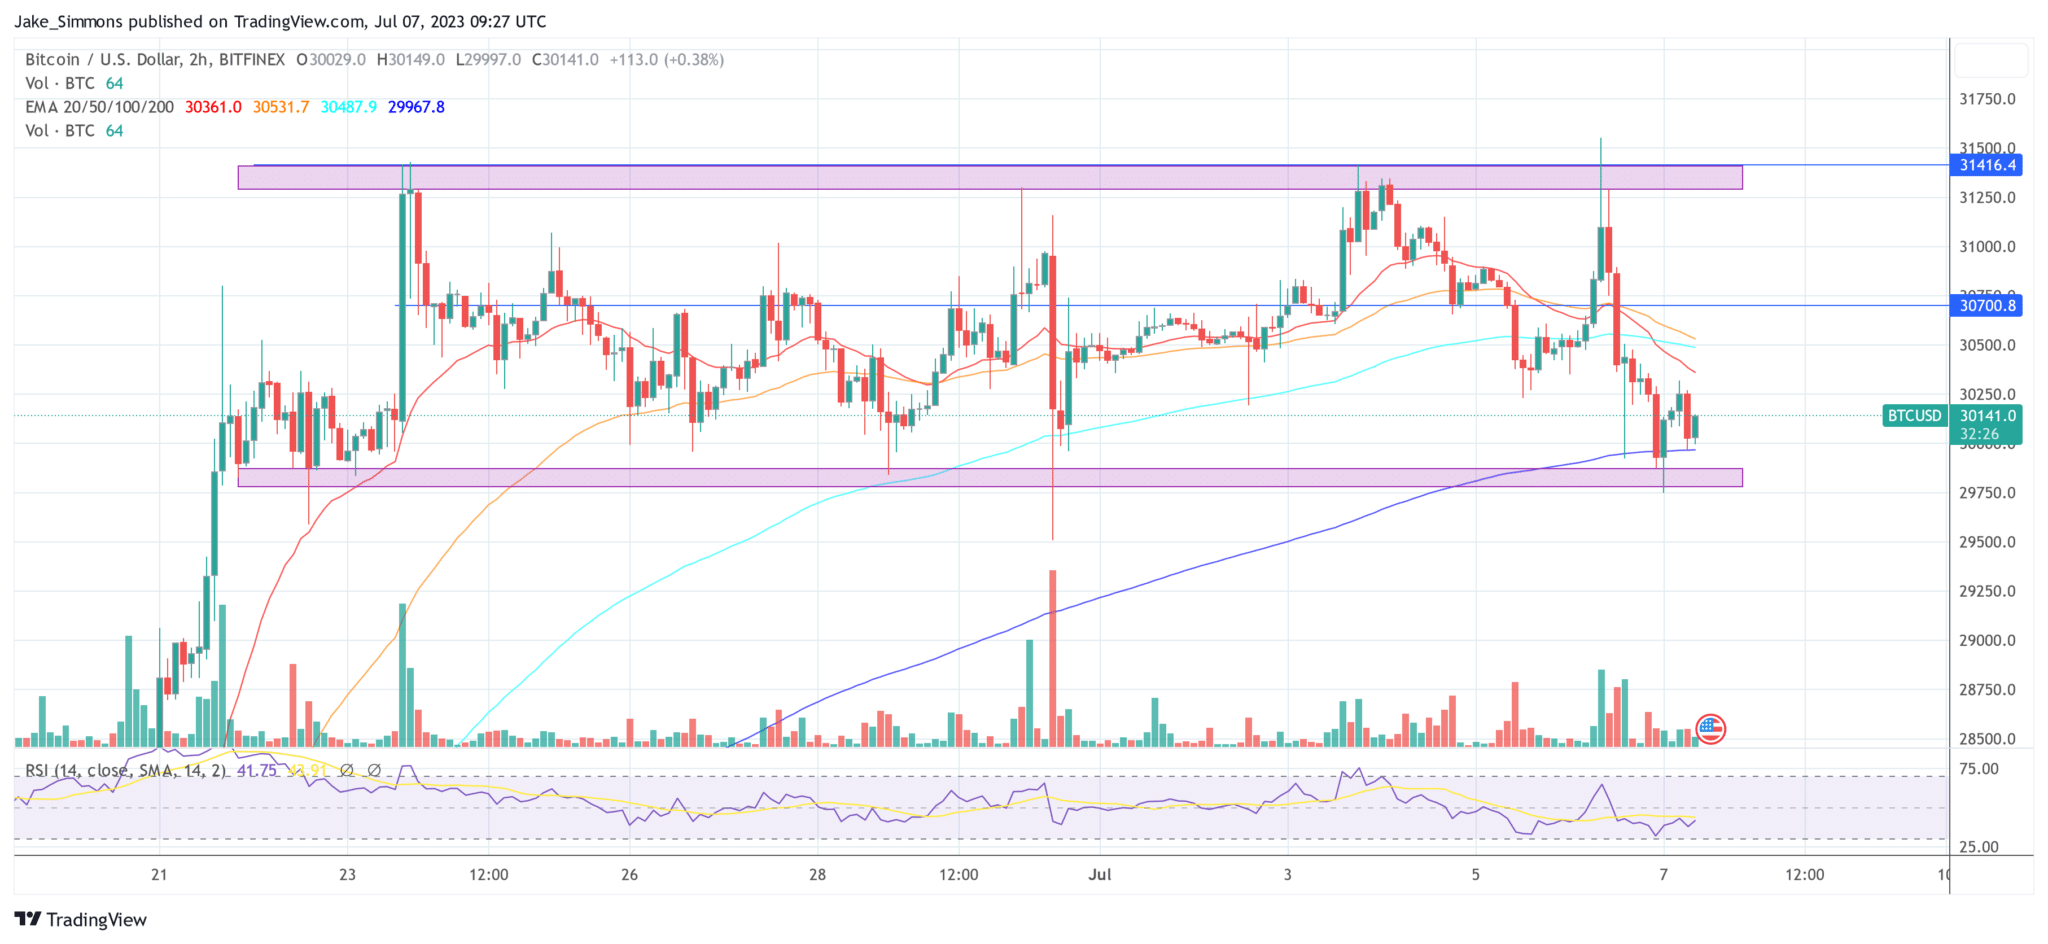The height and width of the screenshot is (944, 2048).
Task: Click the 21 date label on time axis
Action: [159, 875]
